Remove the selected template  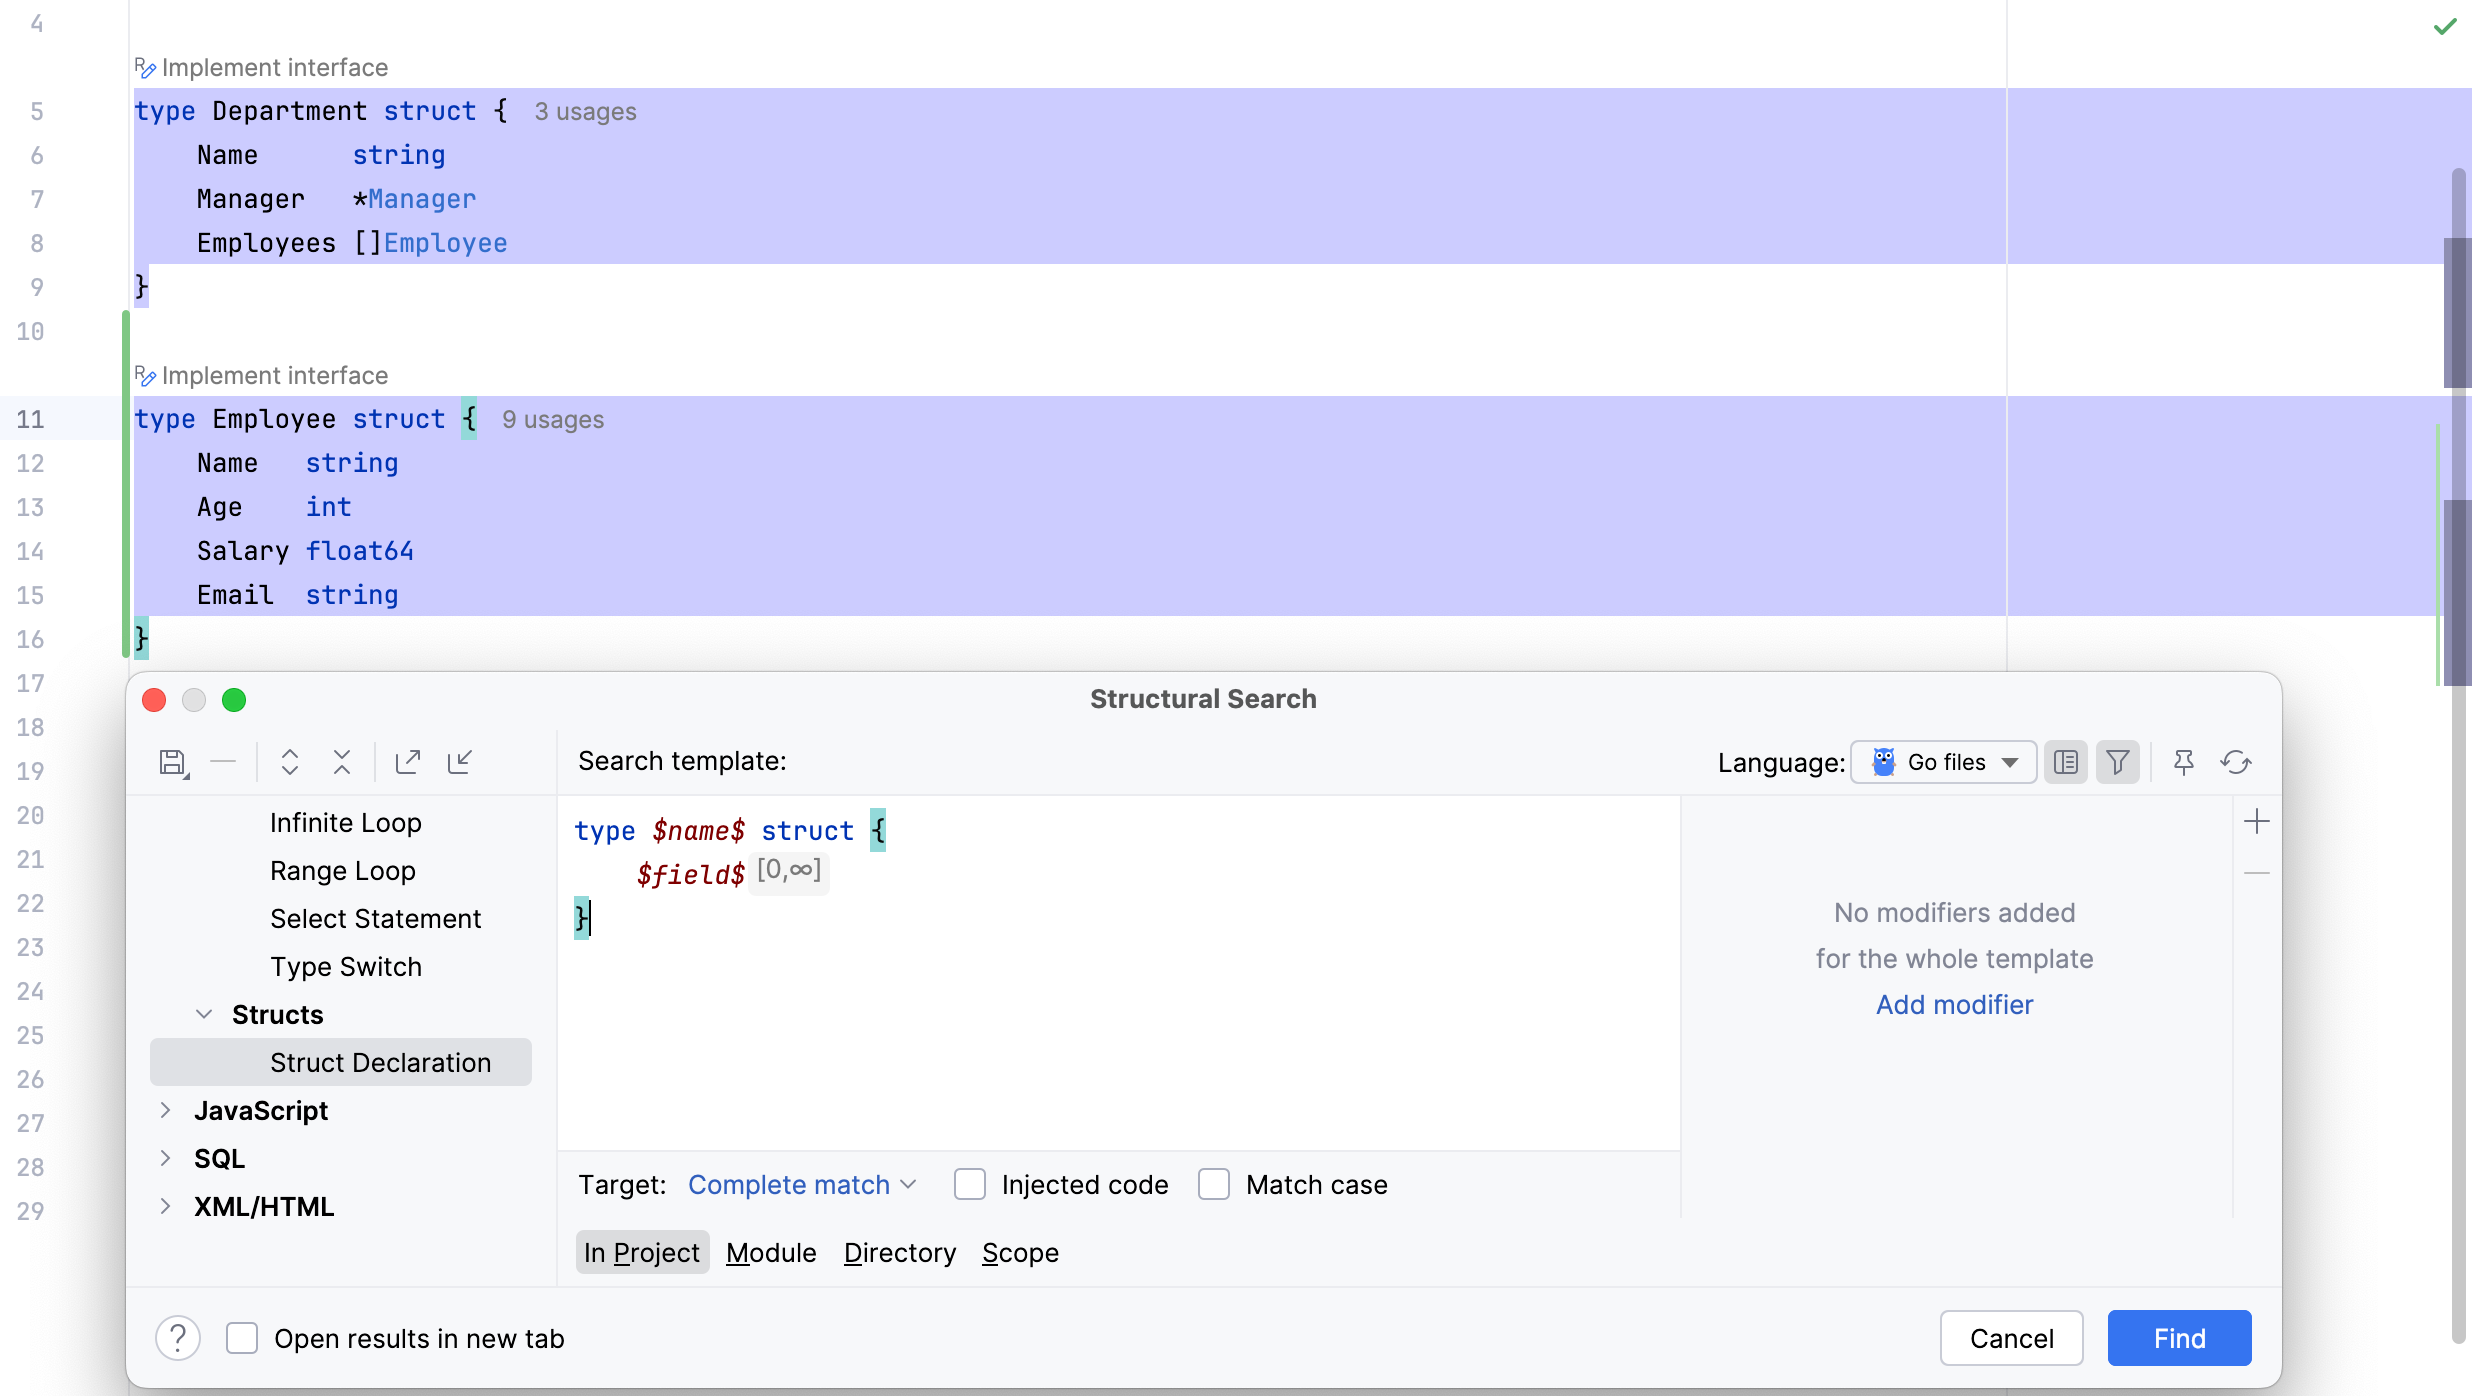coord(224,761)
